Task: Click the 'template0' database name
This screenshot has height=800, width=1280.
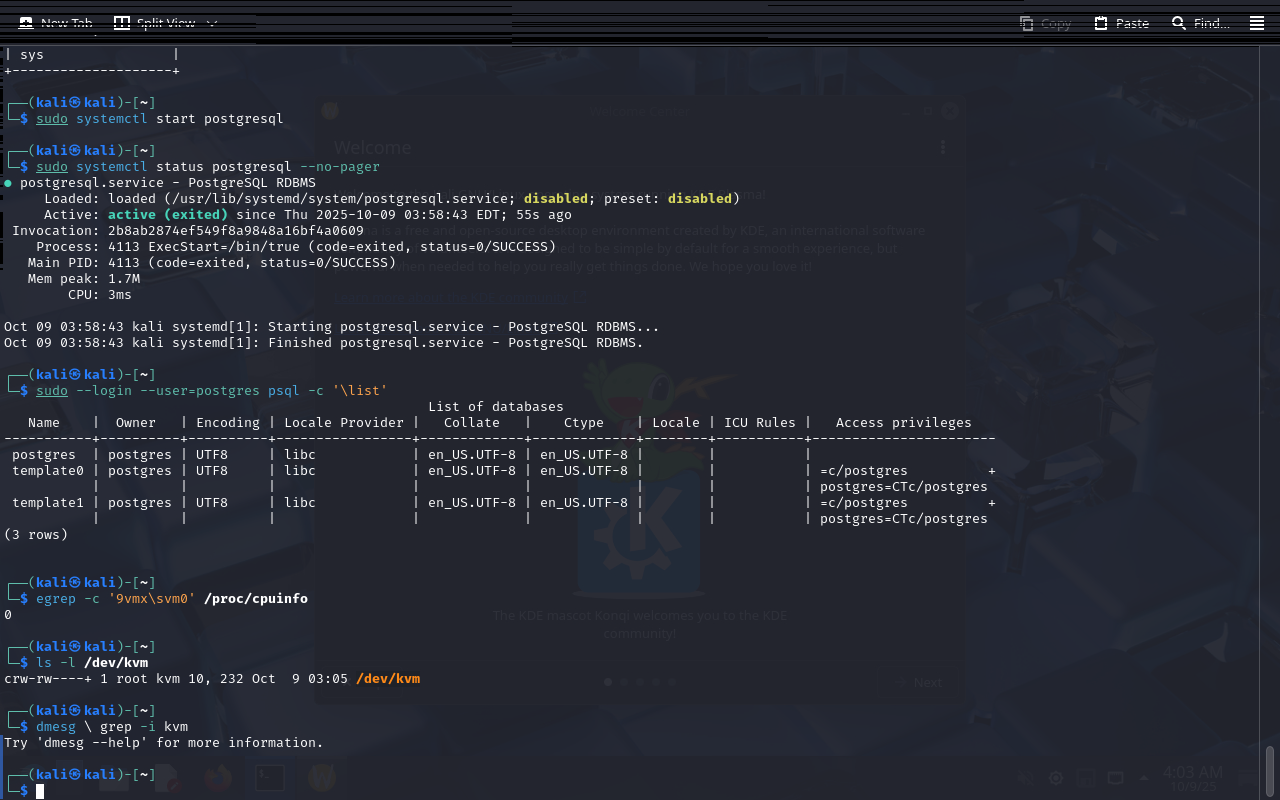Action: pyautogui.click(x=48, y=471)
